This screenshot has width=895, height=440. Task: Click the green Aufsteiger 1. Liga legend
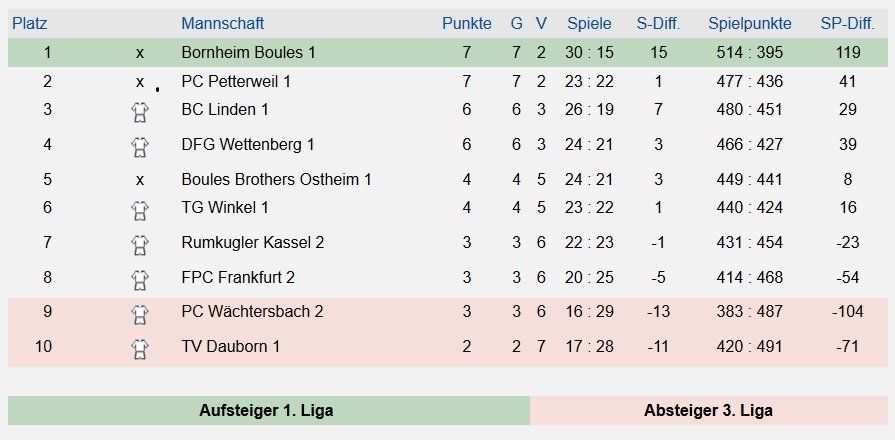[x=266, y=410]
